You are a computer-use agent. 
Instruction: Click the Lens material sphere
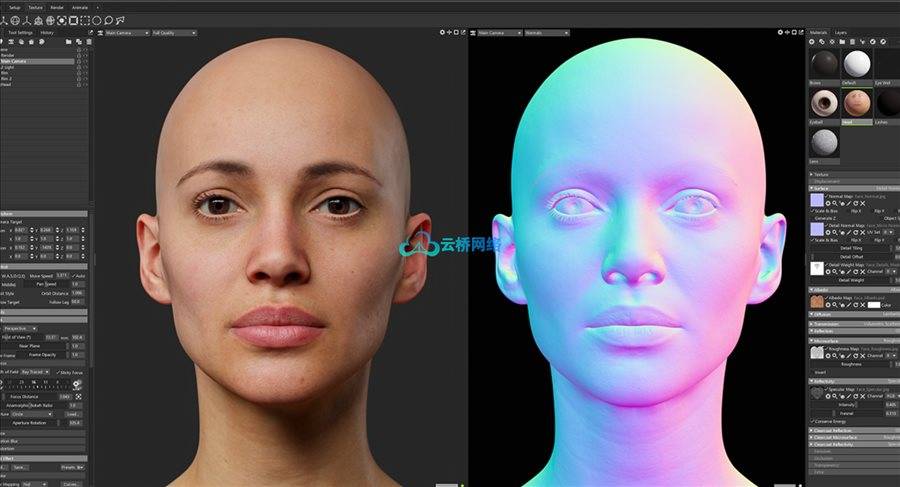click(x=822, y=142)
